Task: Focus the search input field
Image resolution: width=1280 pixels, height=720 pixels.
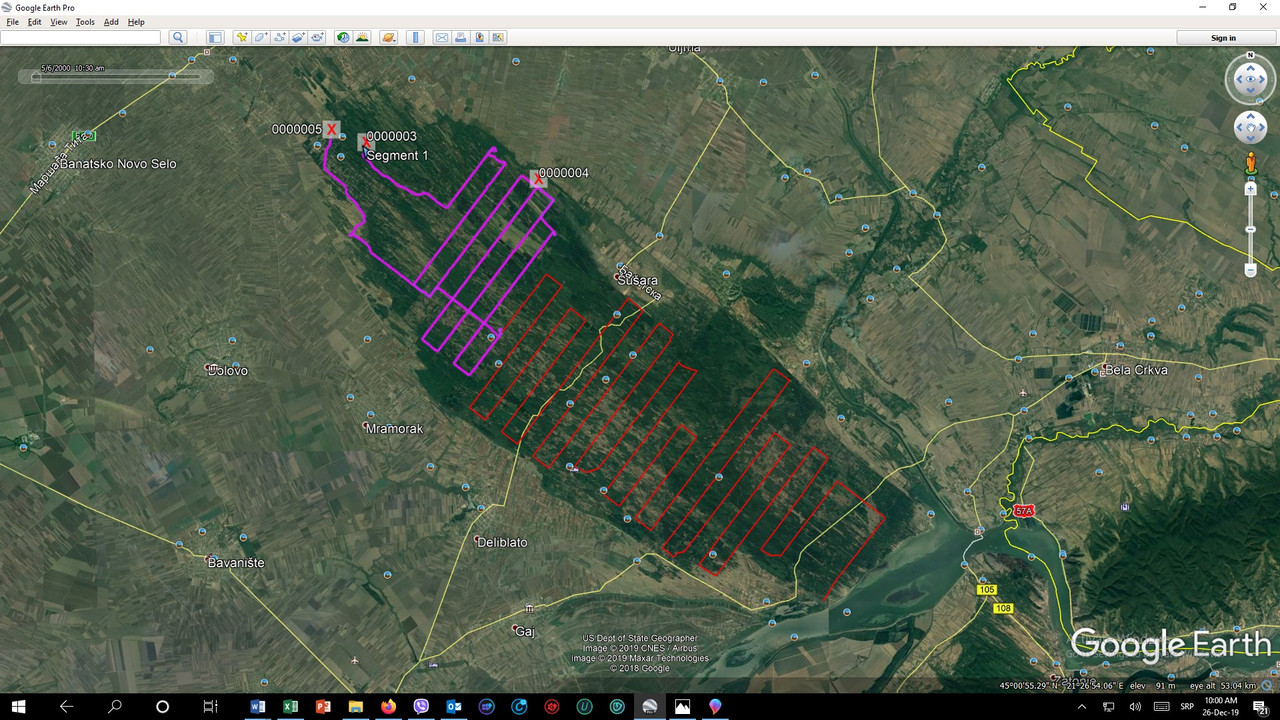Action: (80, 37)
